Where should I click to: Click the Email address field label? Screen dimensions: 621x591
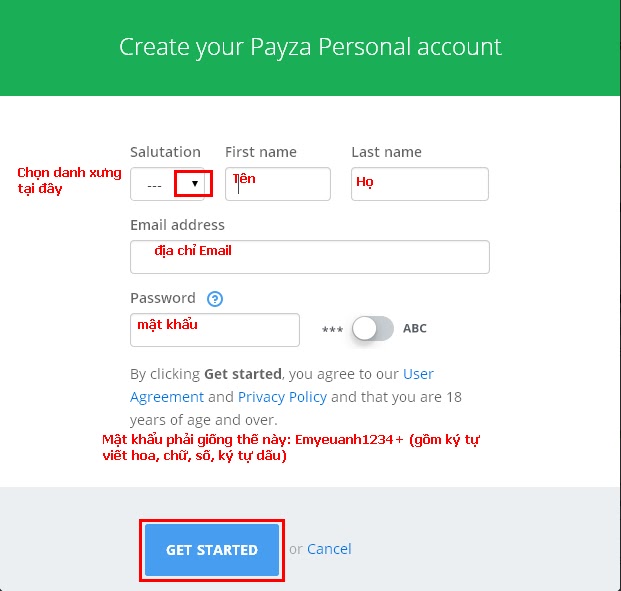[177, 225]
